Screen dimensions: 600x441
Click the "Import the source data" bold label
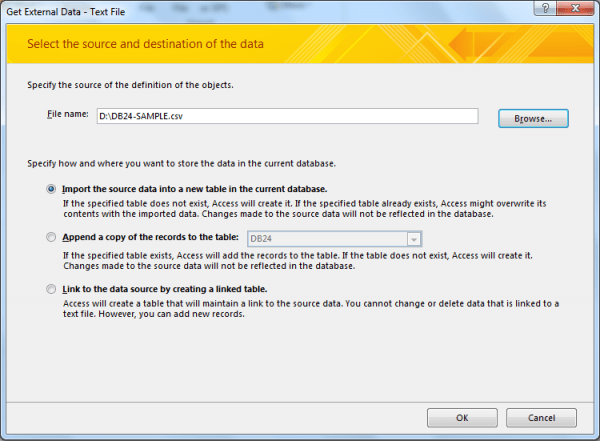[x=194, y=188]
